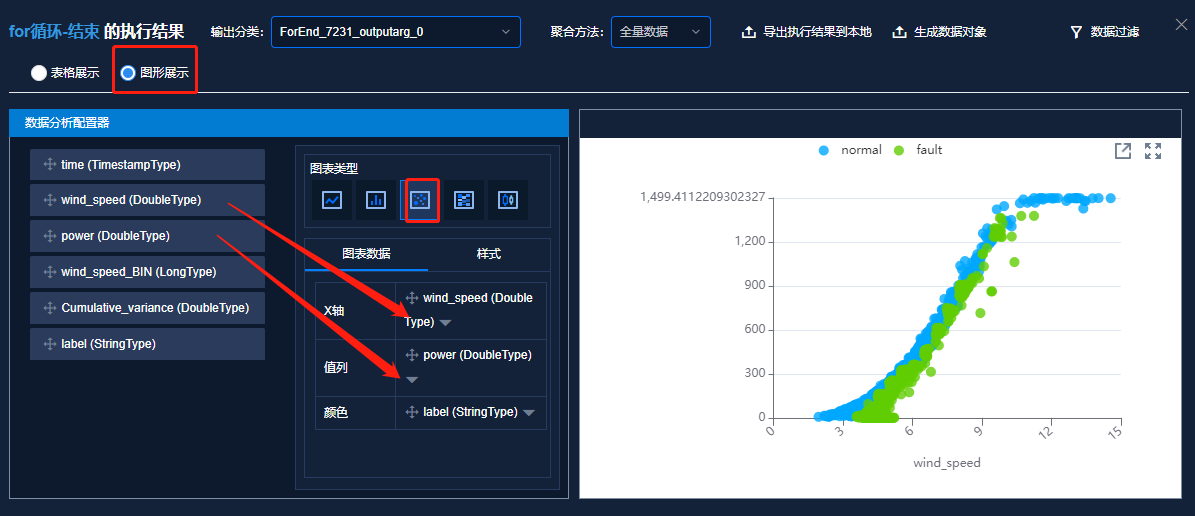The image size is (1195, 516).
Task: Click drag handle of wind_speed_BIN field
Action: (50, 272)
